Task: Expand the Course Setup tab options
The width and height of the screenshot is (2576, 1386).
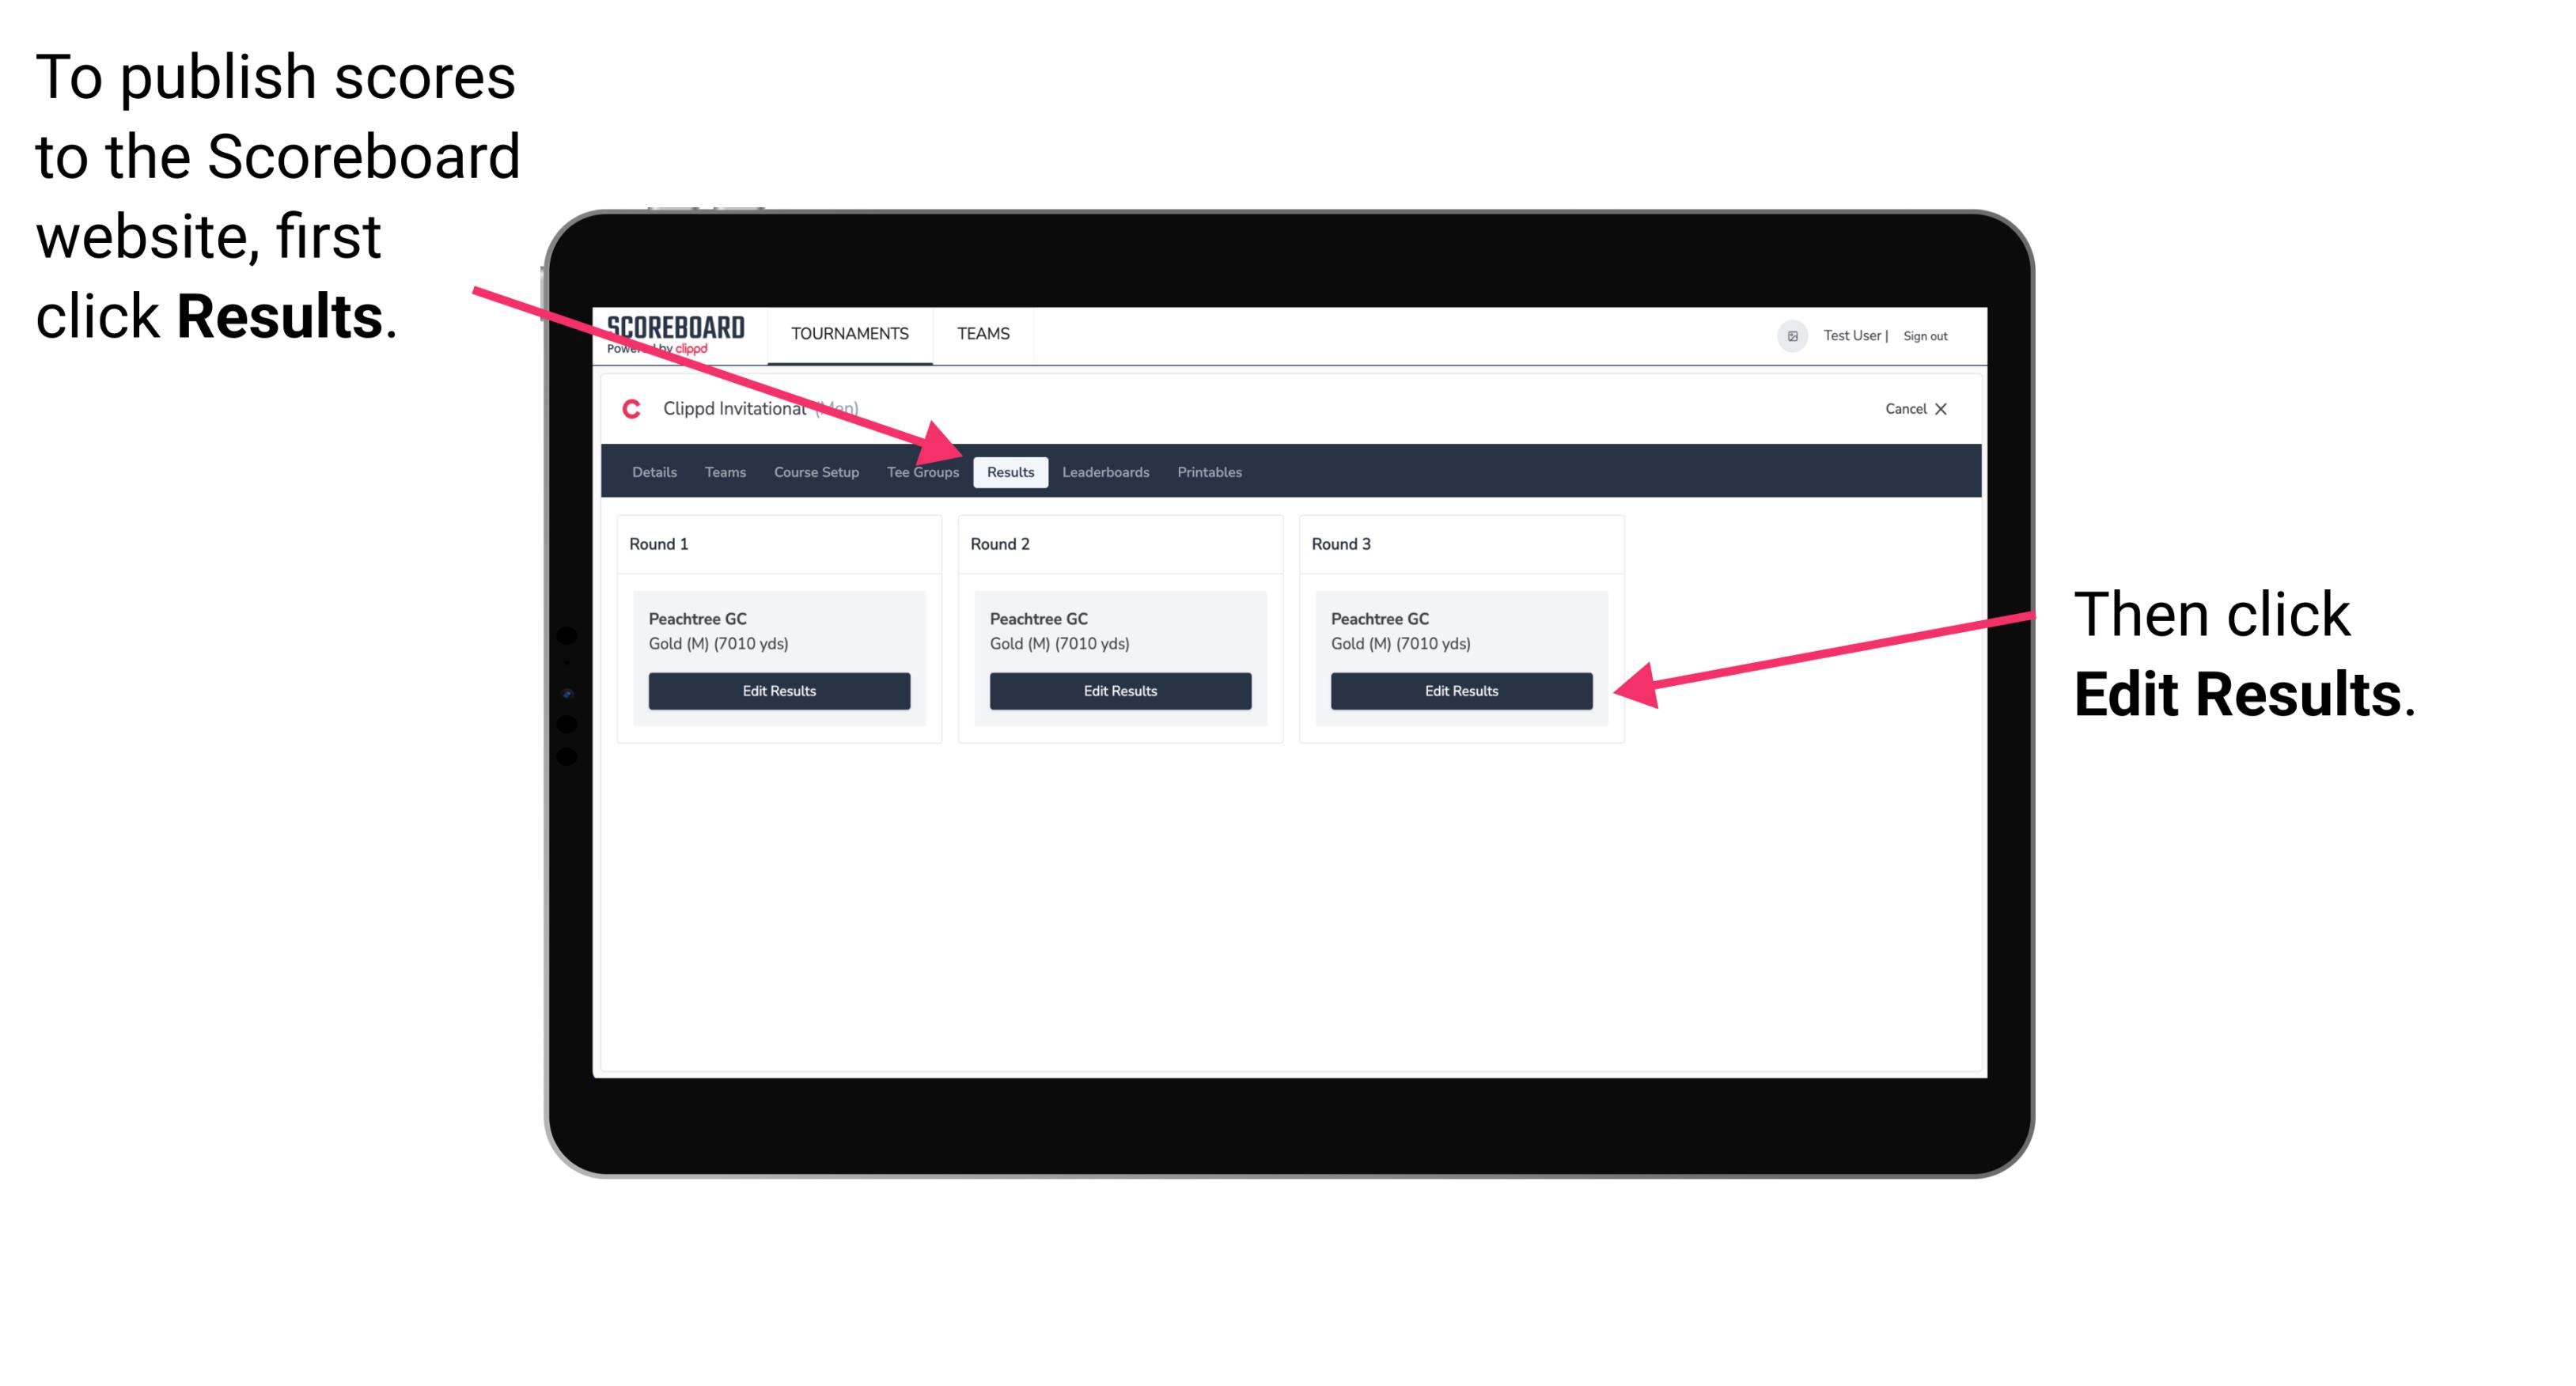Action: (816, 471)
